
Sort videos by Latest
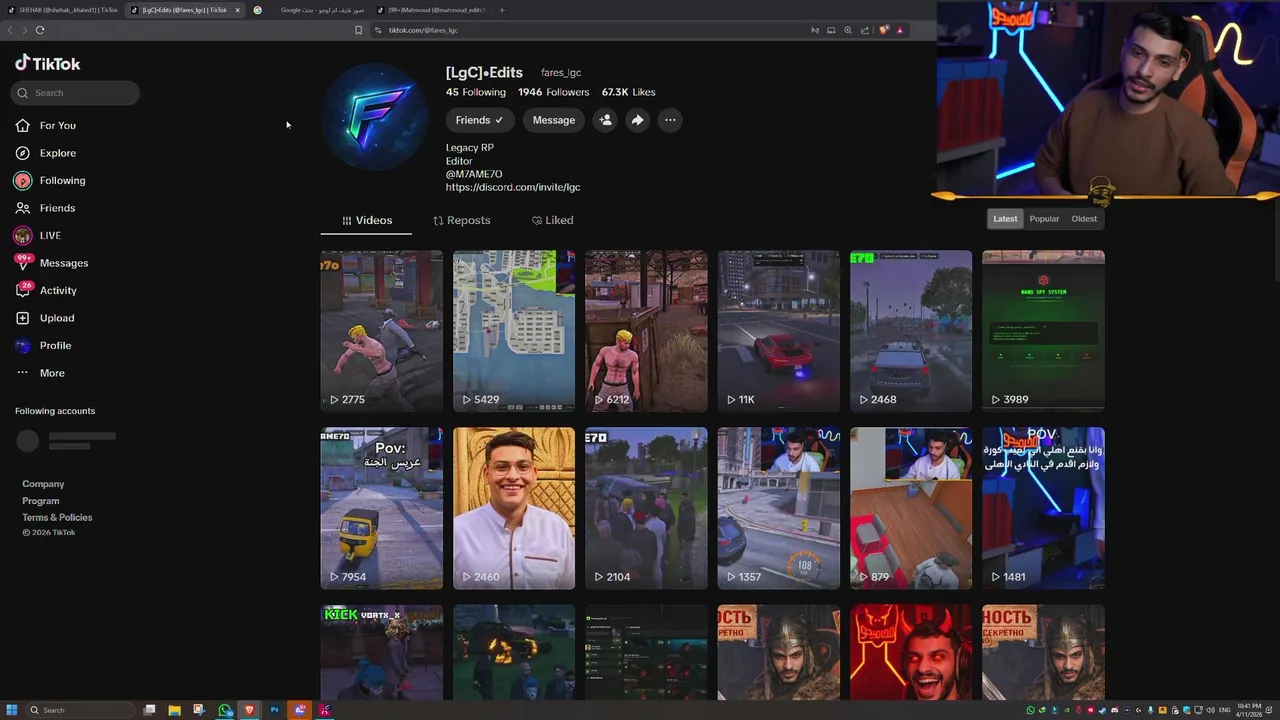1005,219
